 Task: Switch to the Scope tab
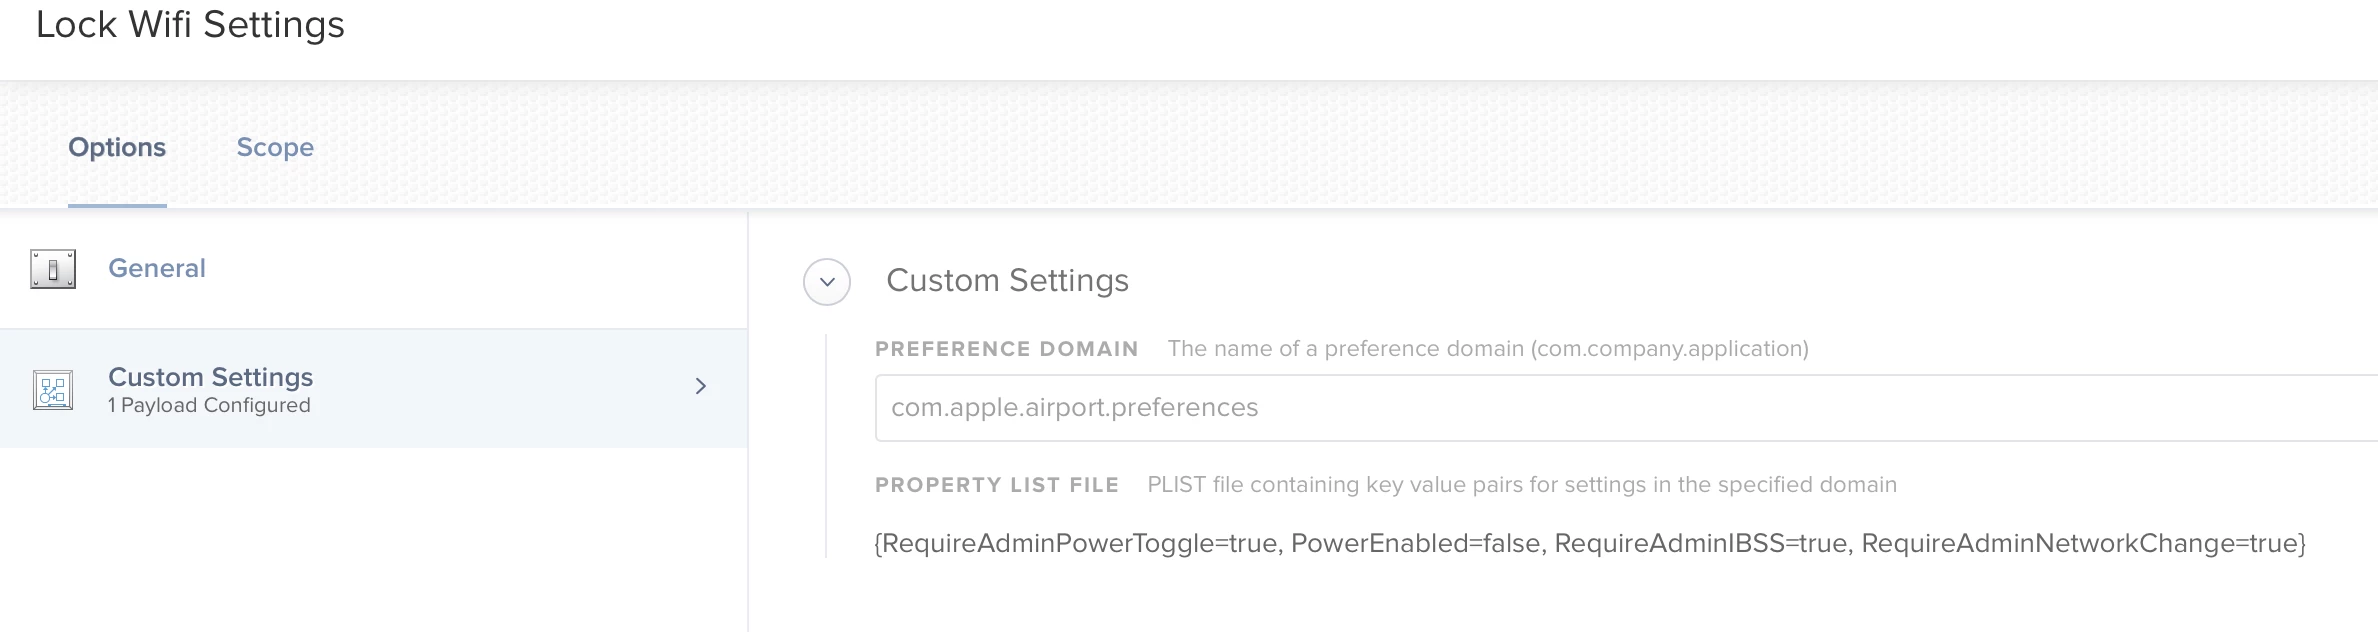(x=275, y=147)
